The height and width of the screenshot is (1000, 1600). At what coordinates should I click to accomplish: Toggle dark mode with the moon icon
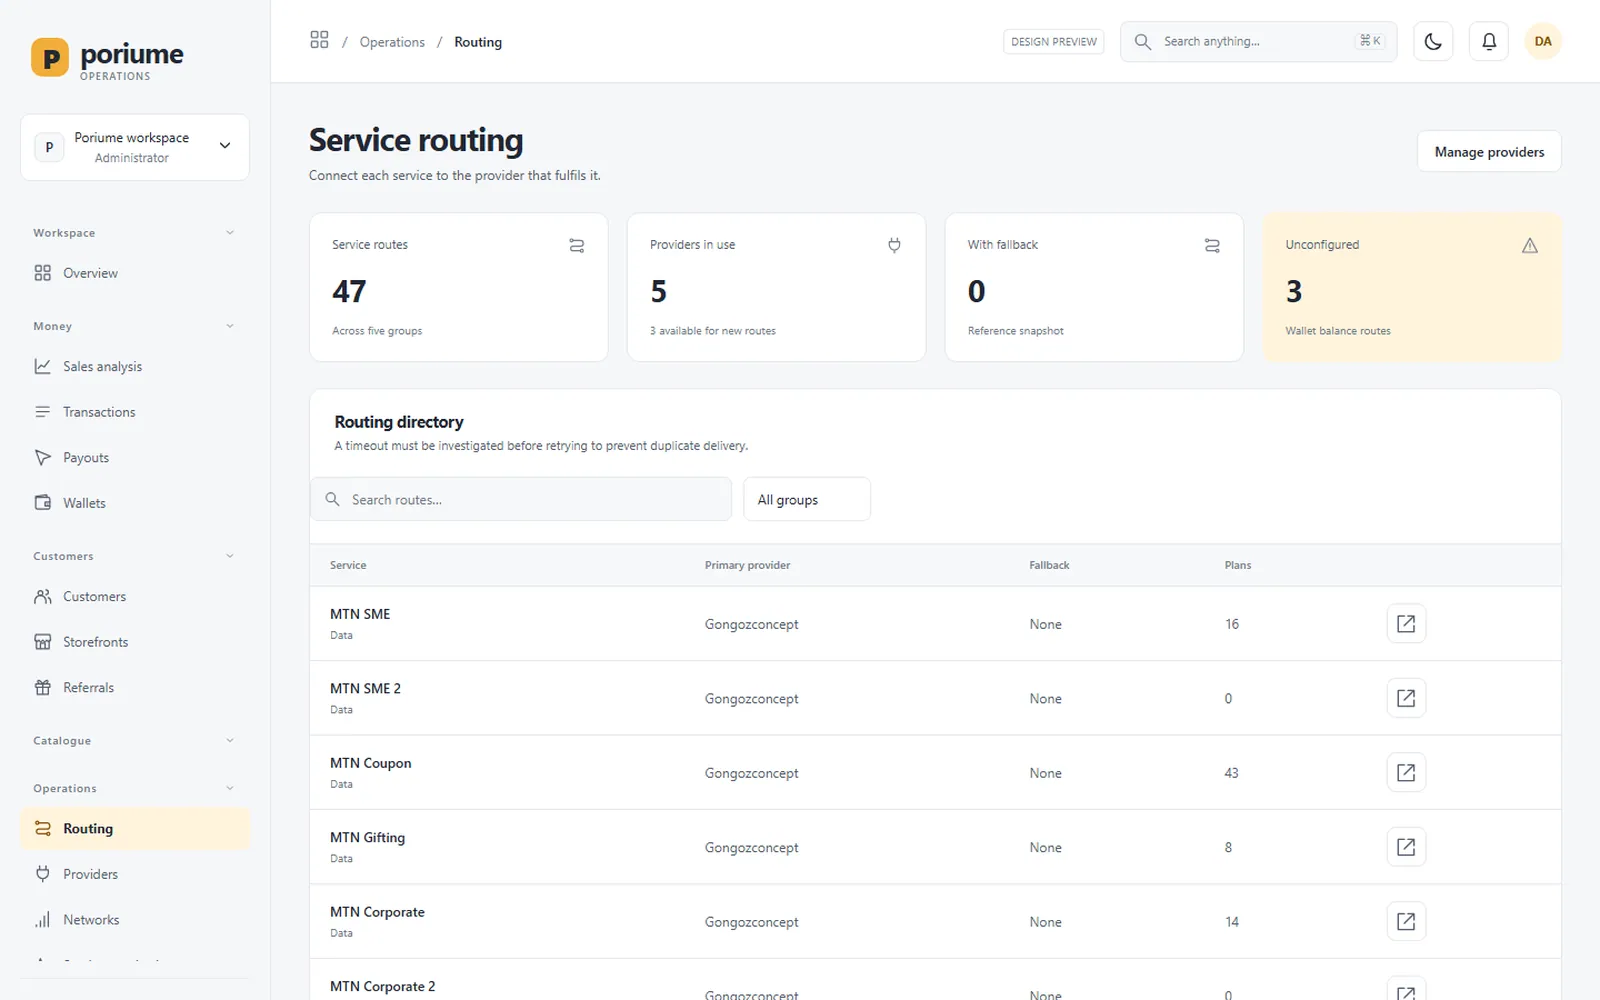pyautogui.click(x=1433, y=41)
